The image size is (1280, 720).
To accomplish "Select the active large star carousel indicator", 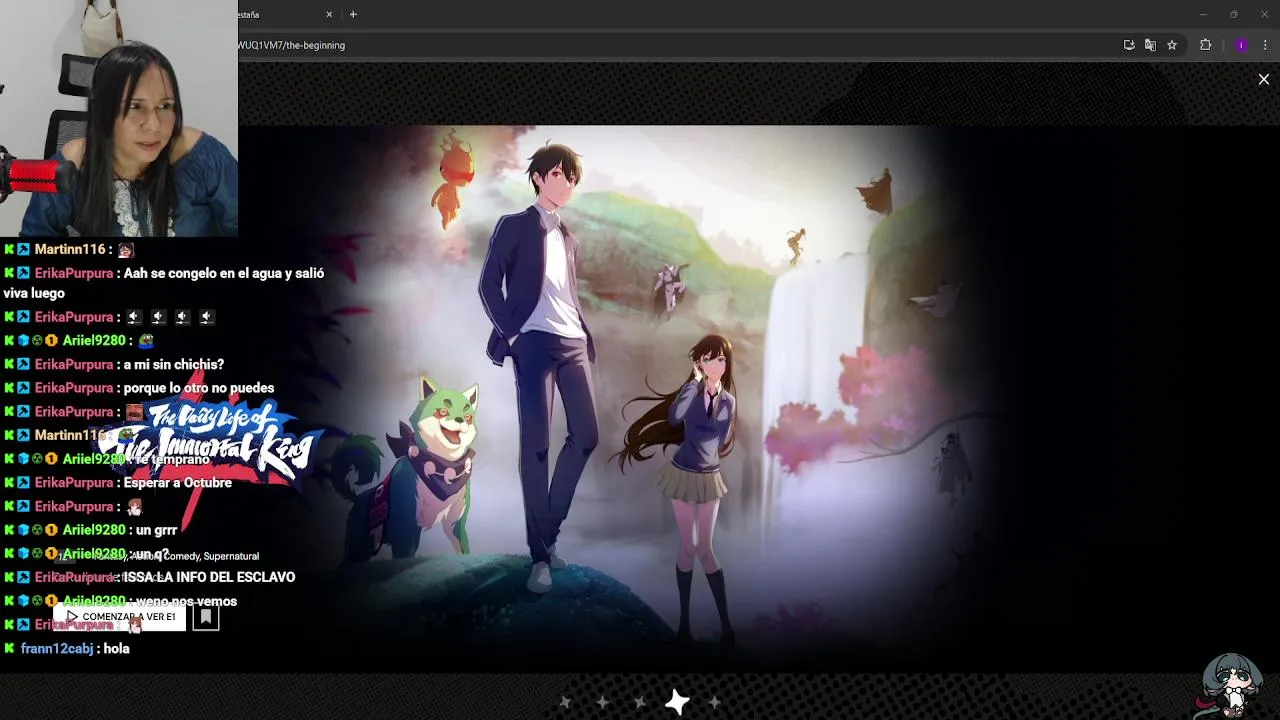I will (x=677, y=703).
